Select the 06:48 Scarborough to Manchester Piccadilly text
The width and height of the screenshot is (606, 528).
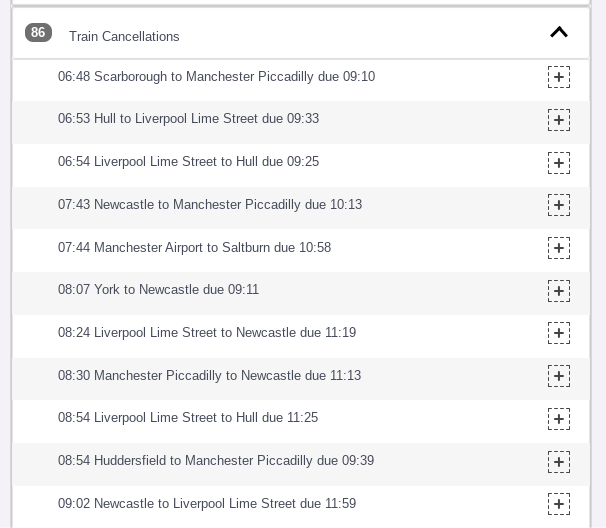(x=216, y=77)
